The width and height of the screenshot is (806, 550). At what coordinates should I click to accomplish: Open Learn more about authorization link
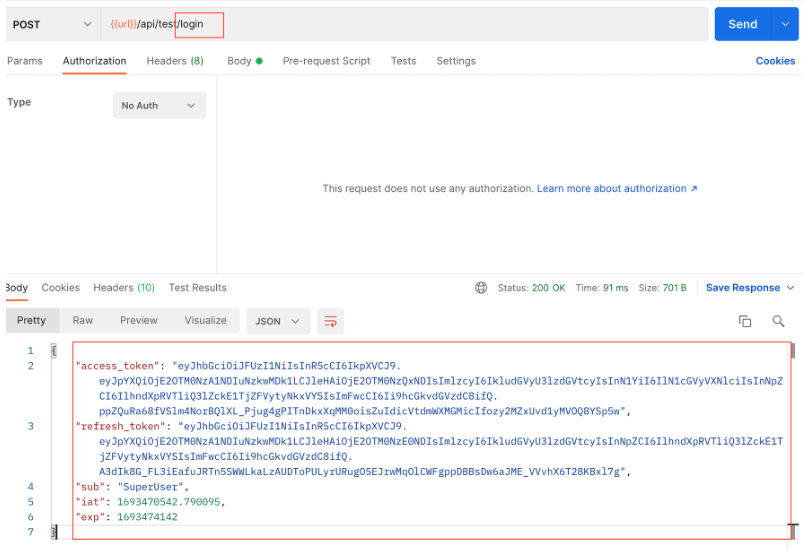pyautogui.click(x=617, y=188)
